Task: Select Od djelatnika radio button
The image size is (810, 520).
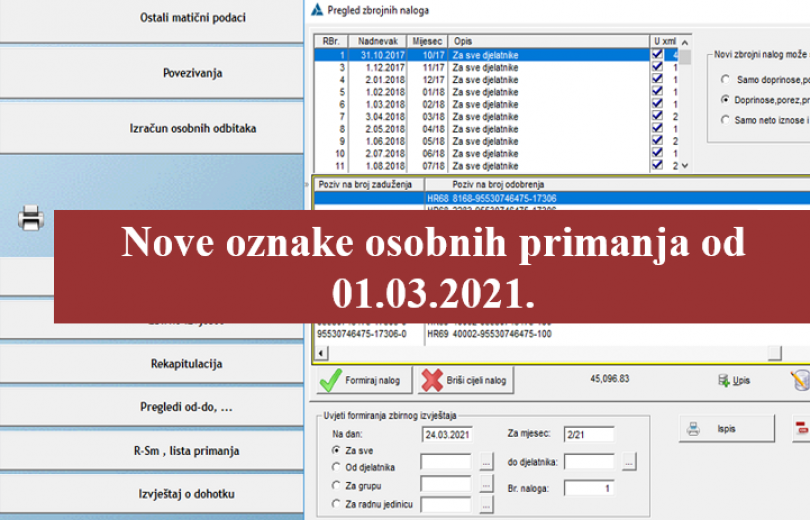Action: tap(336, 467)
